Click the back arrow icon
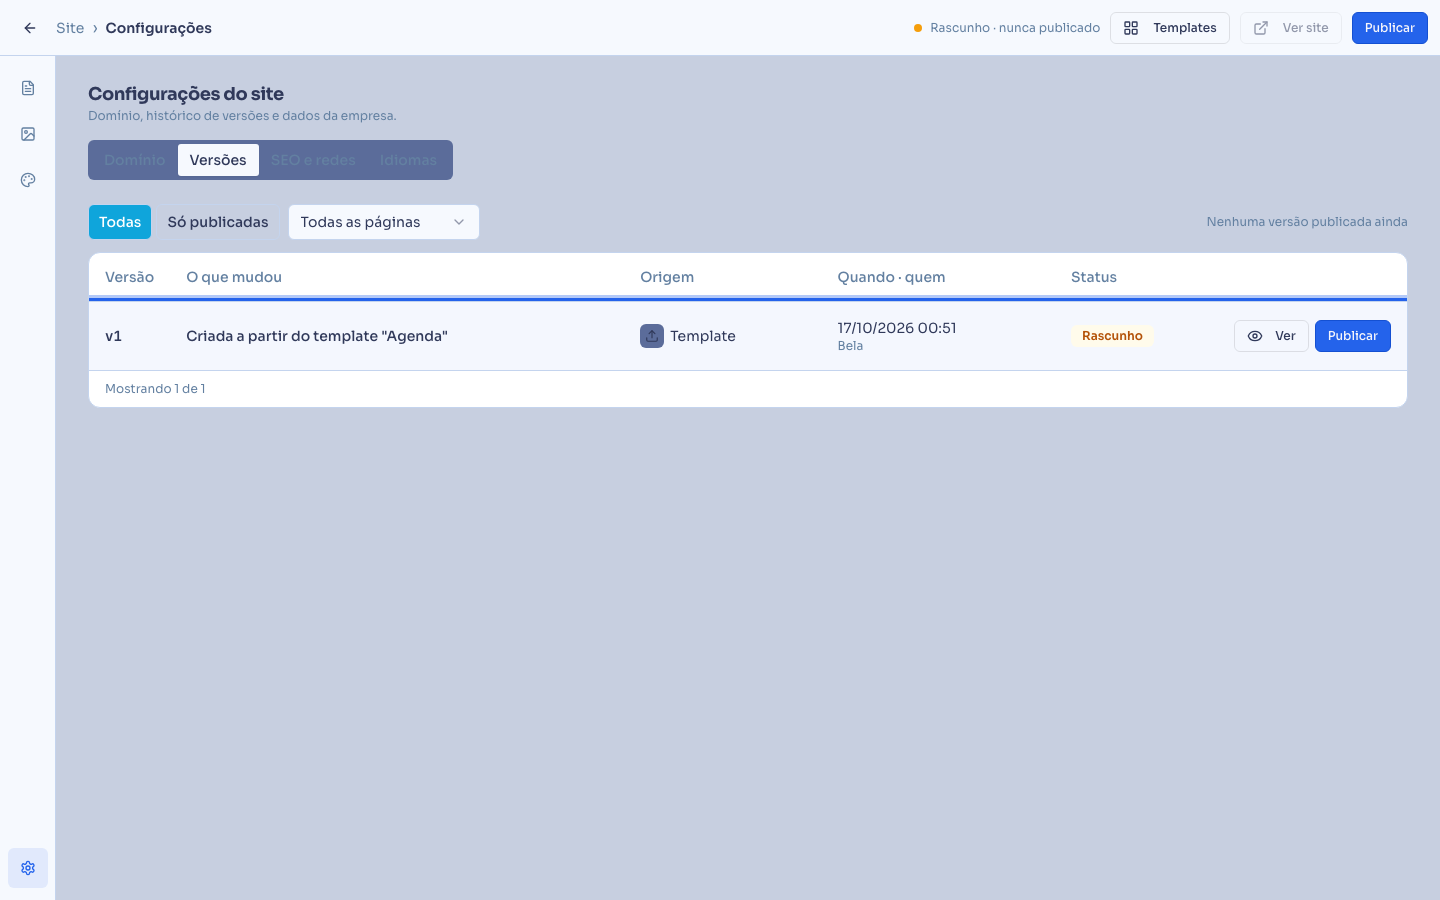1440x900 pixels. coord(30,28)
